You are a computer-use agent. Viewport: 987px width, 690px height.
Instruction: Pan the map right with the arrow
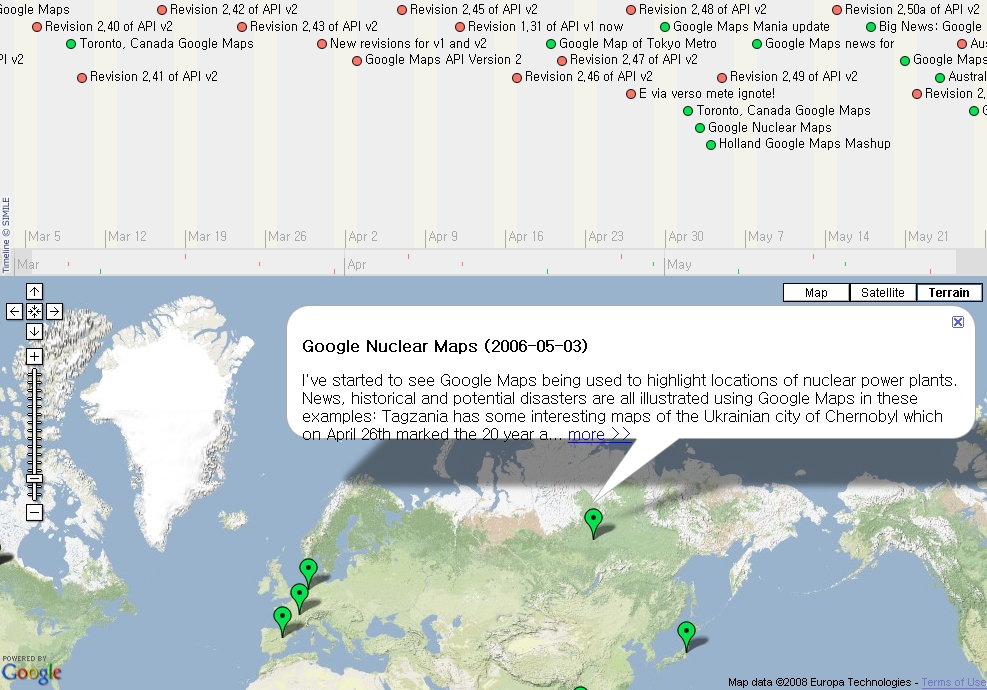click(x=54, y=312)
